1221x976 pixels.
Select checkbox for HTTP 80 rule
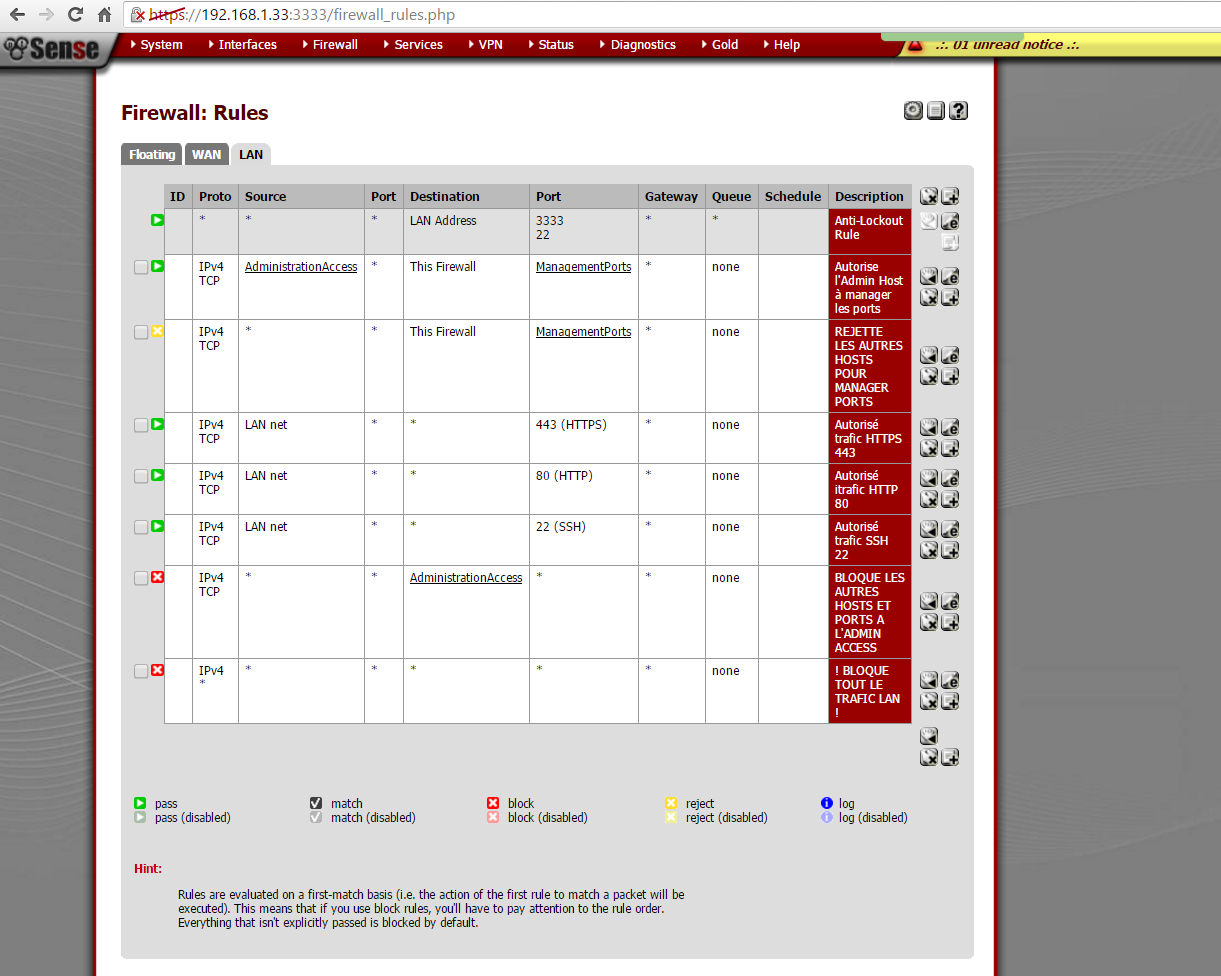[141, 476]
